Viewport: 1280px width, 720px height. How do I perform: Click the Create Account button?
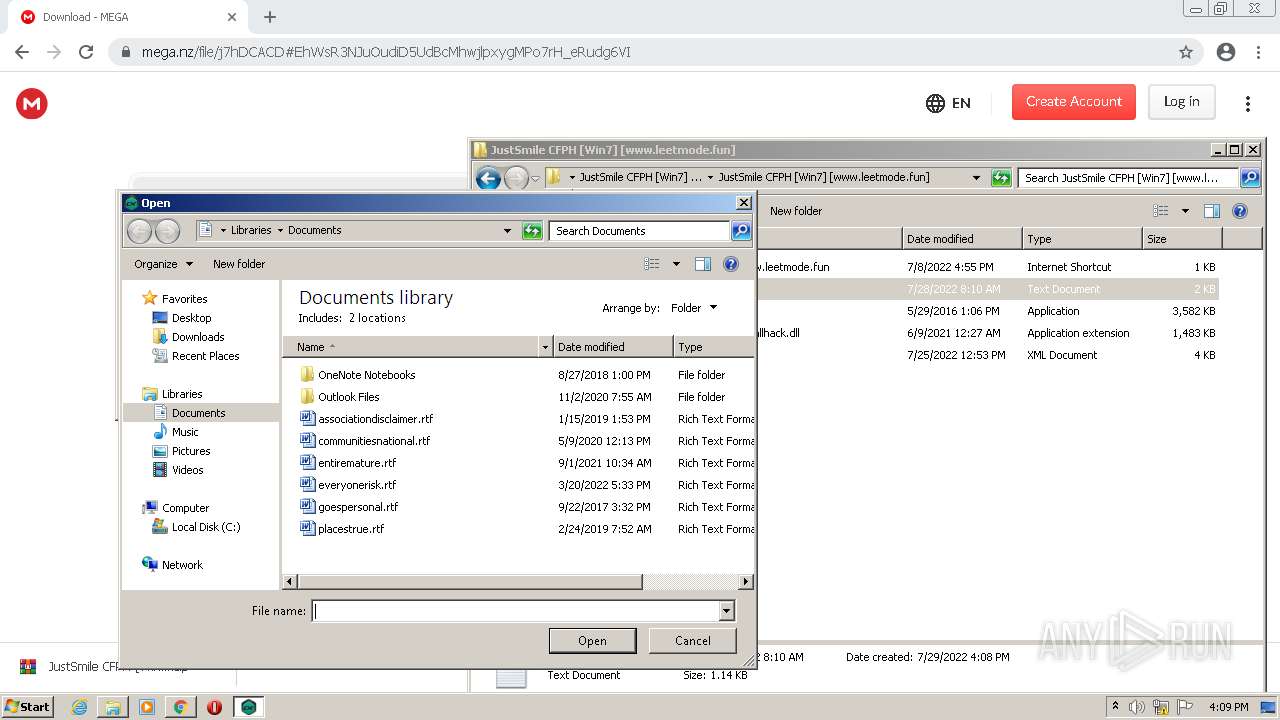(1074, 102)
